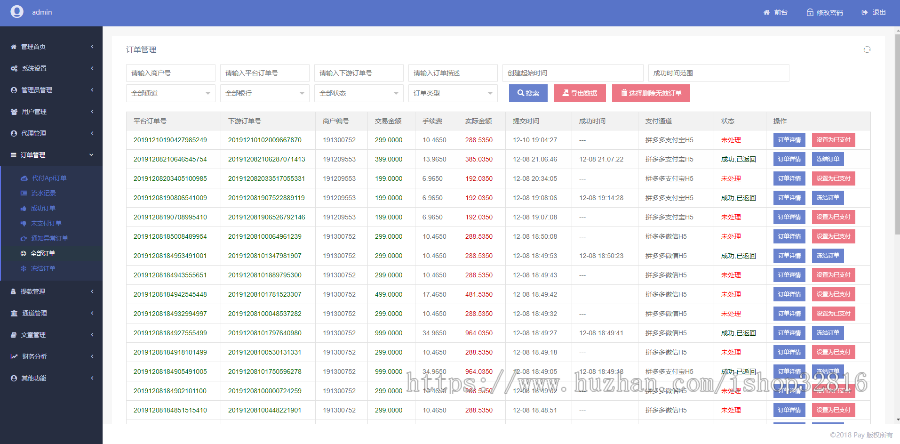Open the 全部通道 dropdown filter
The height and width of the screenshot is (444, 900).
coord(171,93)
